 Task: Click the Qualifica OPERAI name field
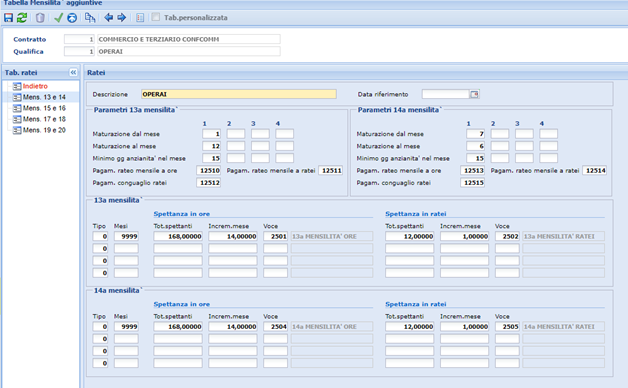click(x=189, y=51)
